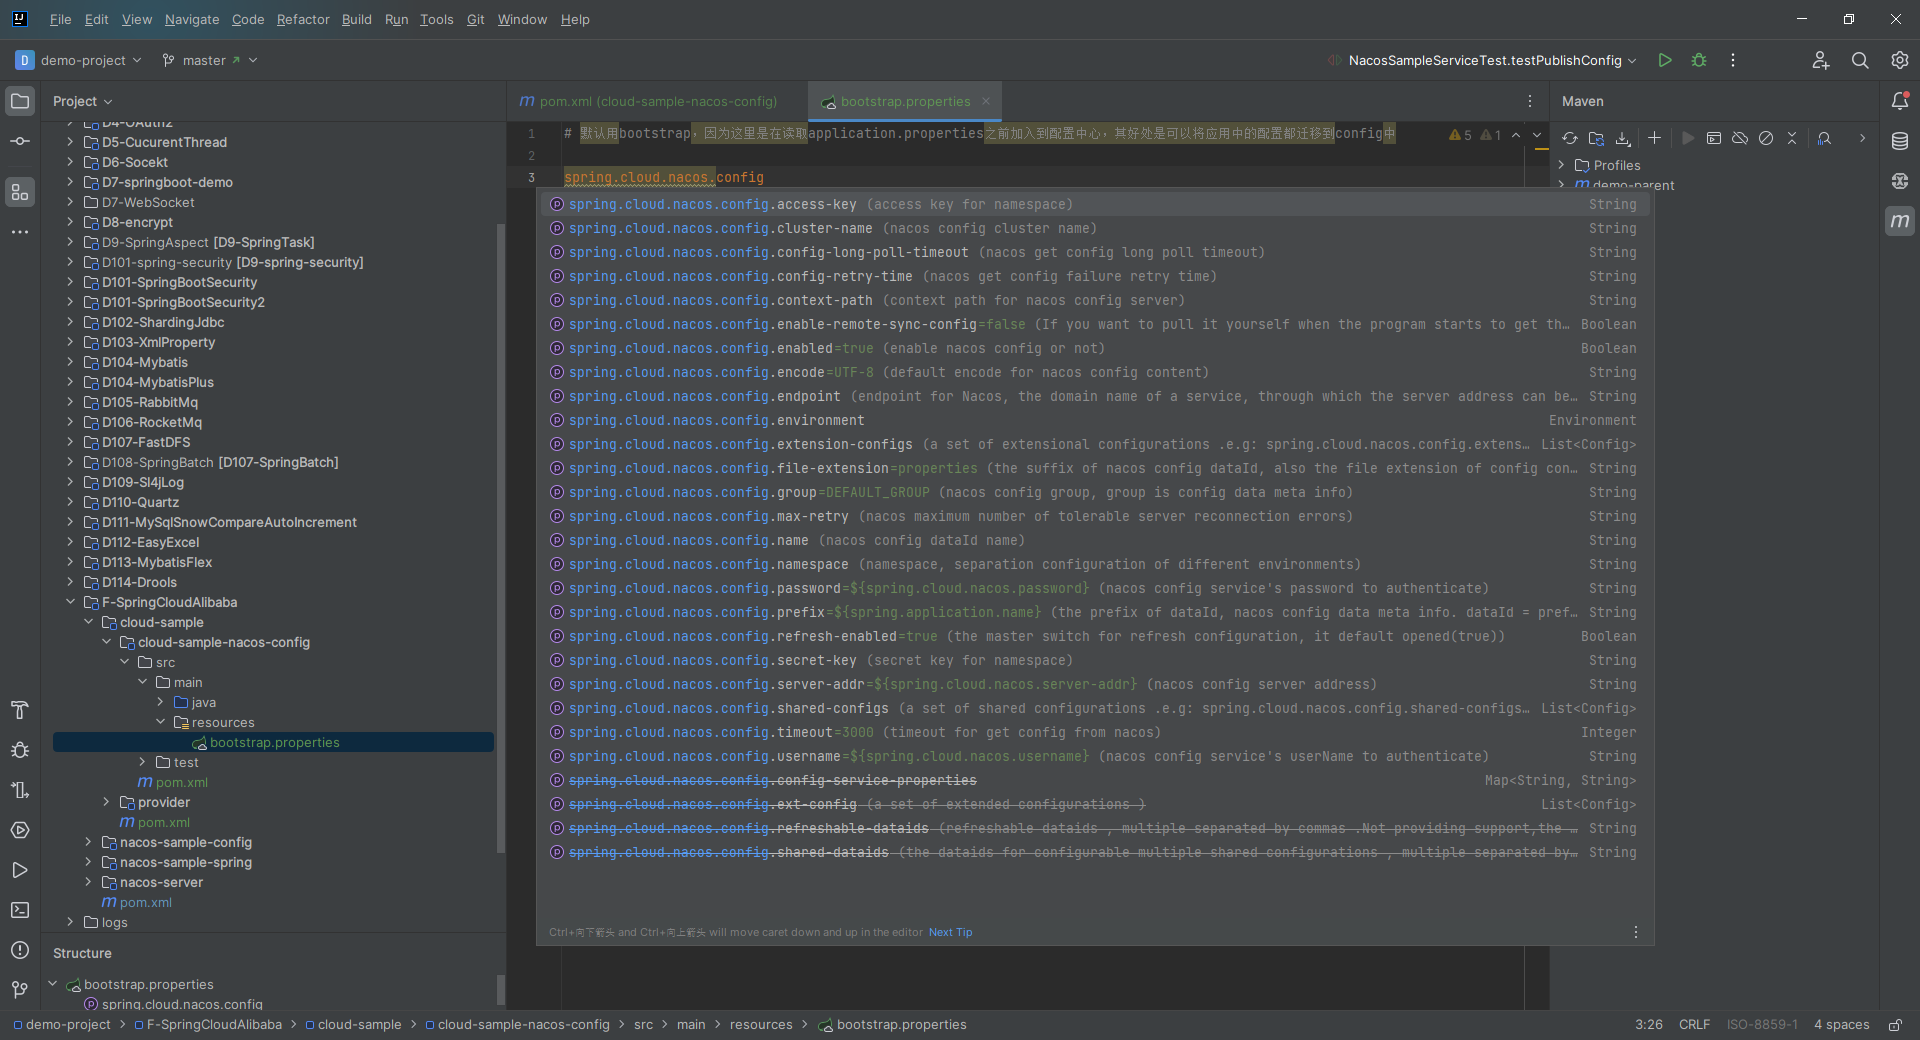1920x1040 pixels.
Task: Open master branch dropdown
Action: tap(210, 60)
